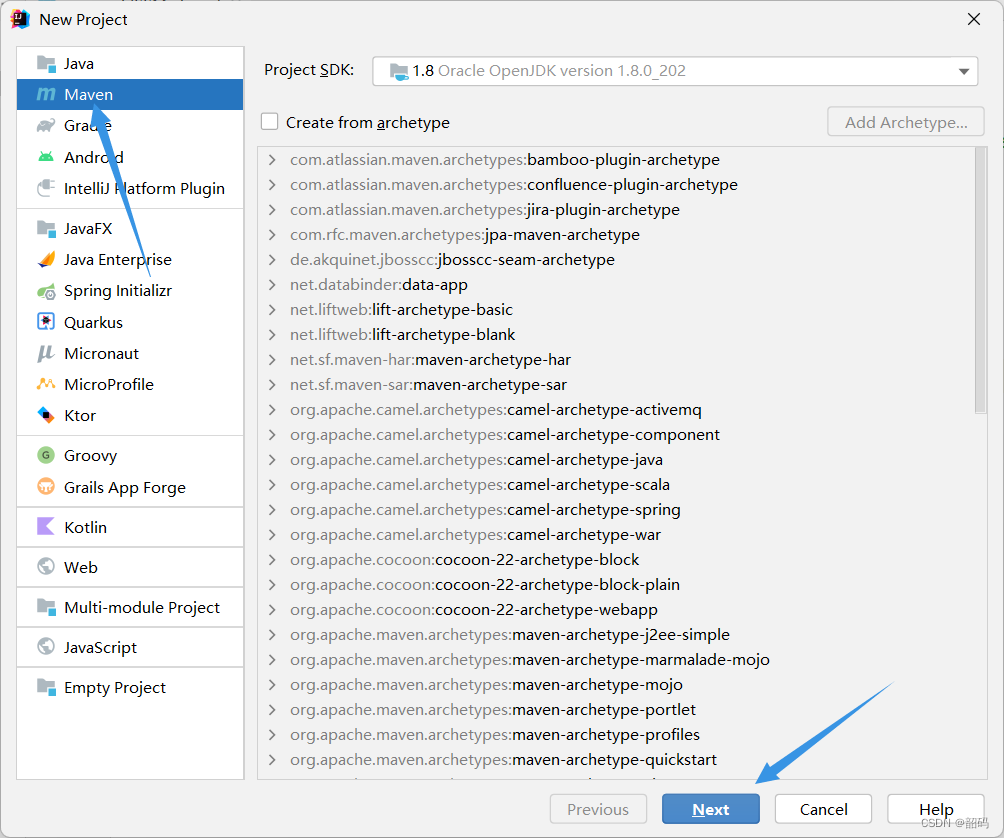Image resolution: width=1004 pixels, height=838 pixels.
Task: Expand bamboo-plugin-archetype node
Action: (x=272, y=159)
